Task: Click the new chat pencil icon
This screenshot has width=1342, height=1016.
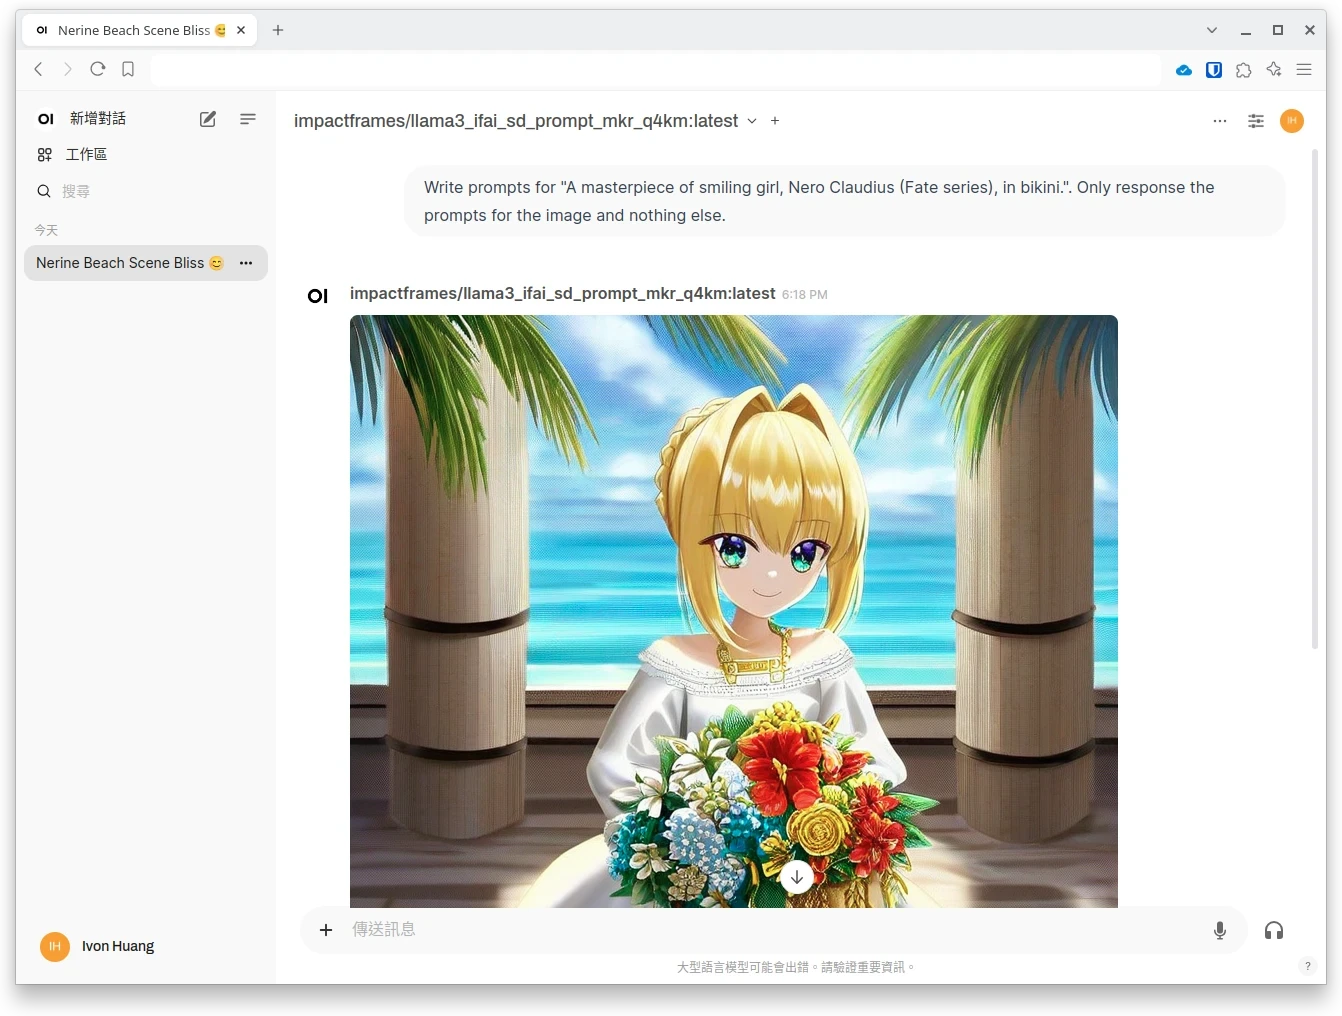Action: [208, 119]
